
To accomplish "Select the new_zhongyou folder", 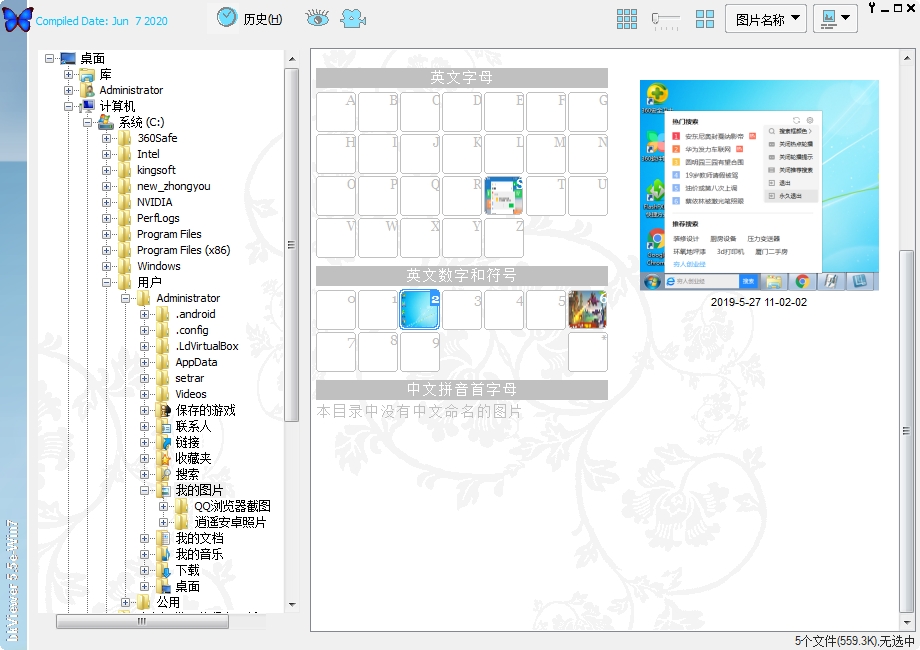I will coord(174,186).
